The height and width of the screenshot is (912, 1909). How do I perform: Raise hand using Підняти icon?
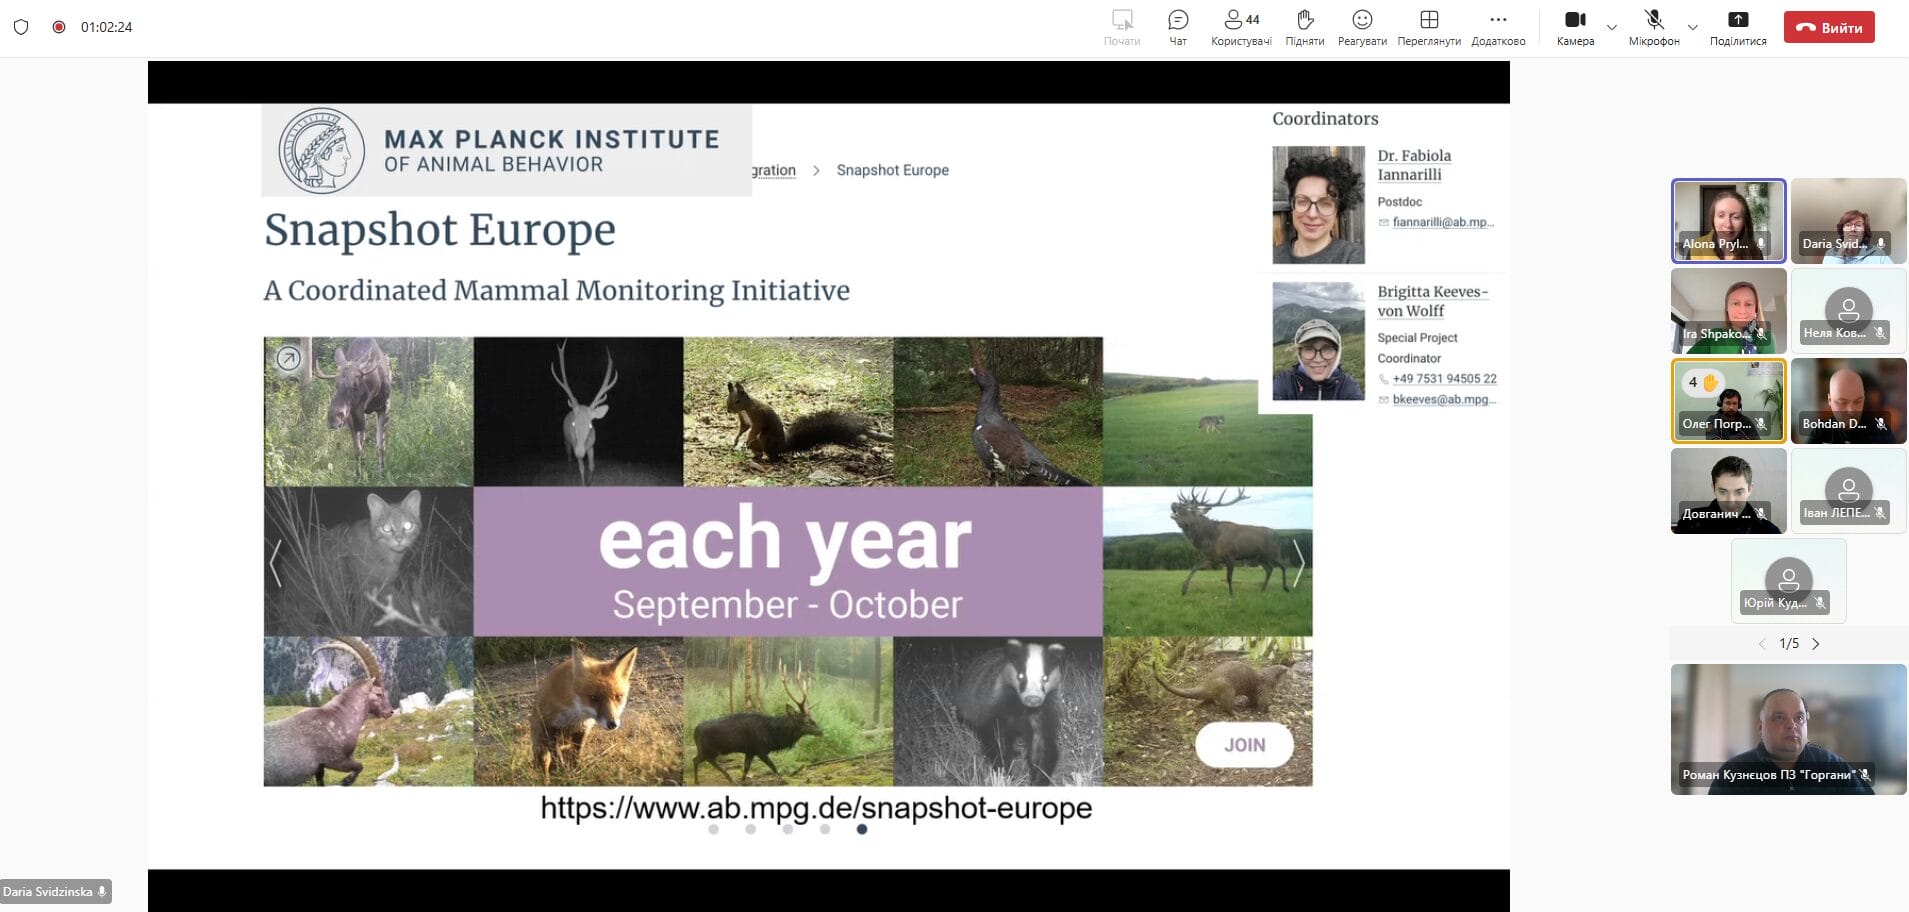click(x=1304, y=21)
